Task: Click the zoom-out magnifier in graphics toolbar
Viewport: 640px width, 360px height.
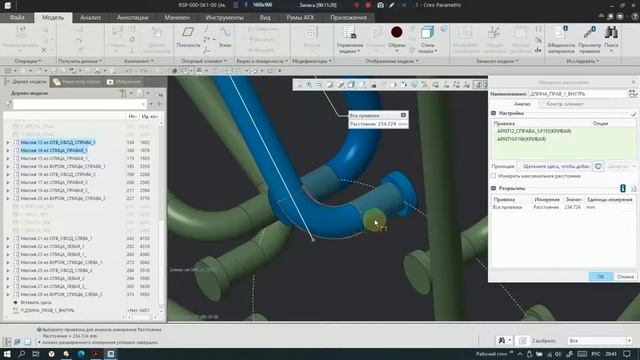Action: [x=319, y=84]
